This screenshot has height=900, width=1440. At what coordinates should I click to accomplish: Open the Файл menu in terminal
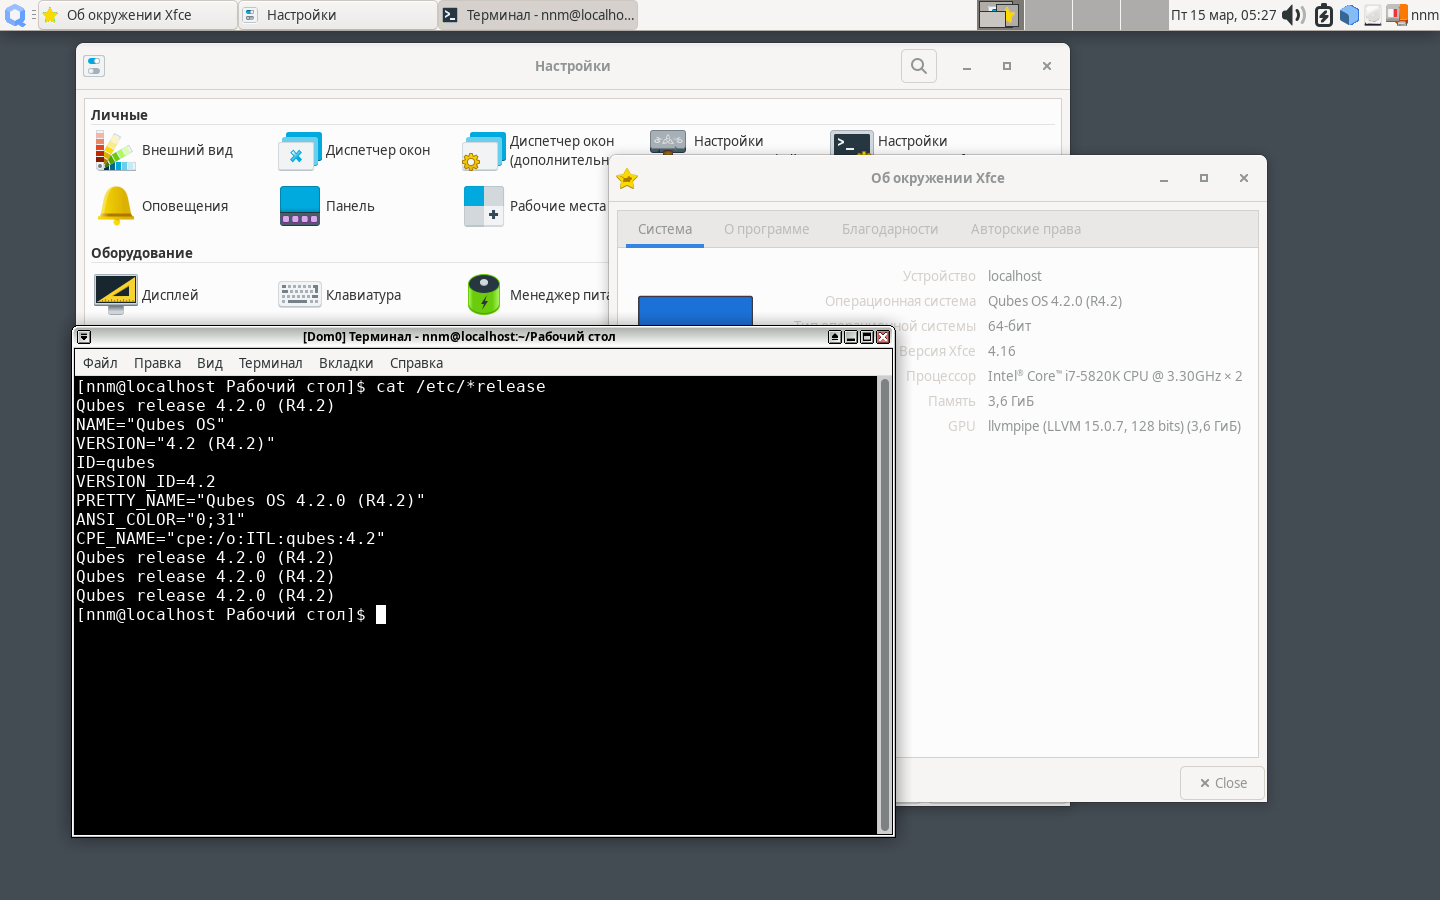click(x=100, y=363)
